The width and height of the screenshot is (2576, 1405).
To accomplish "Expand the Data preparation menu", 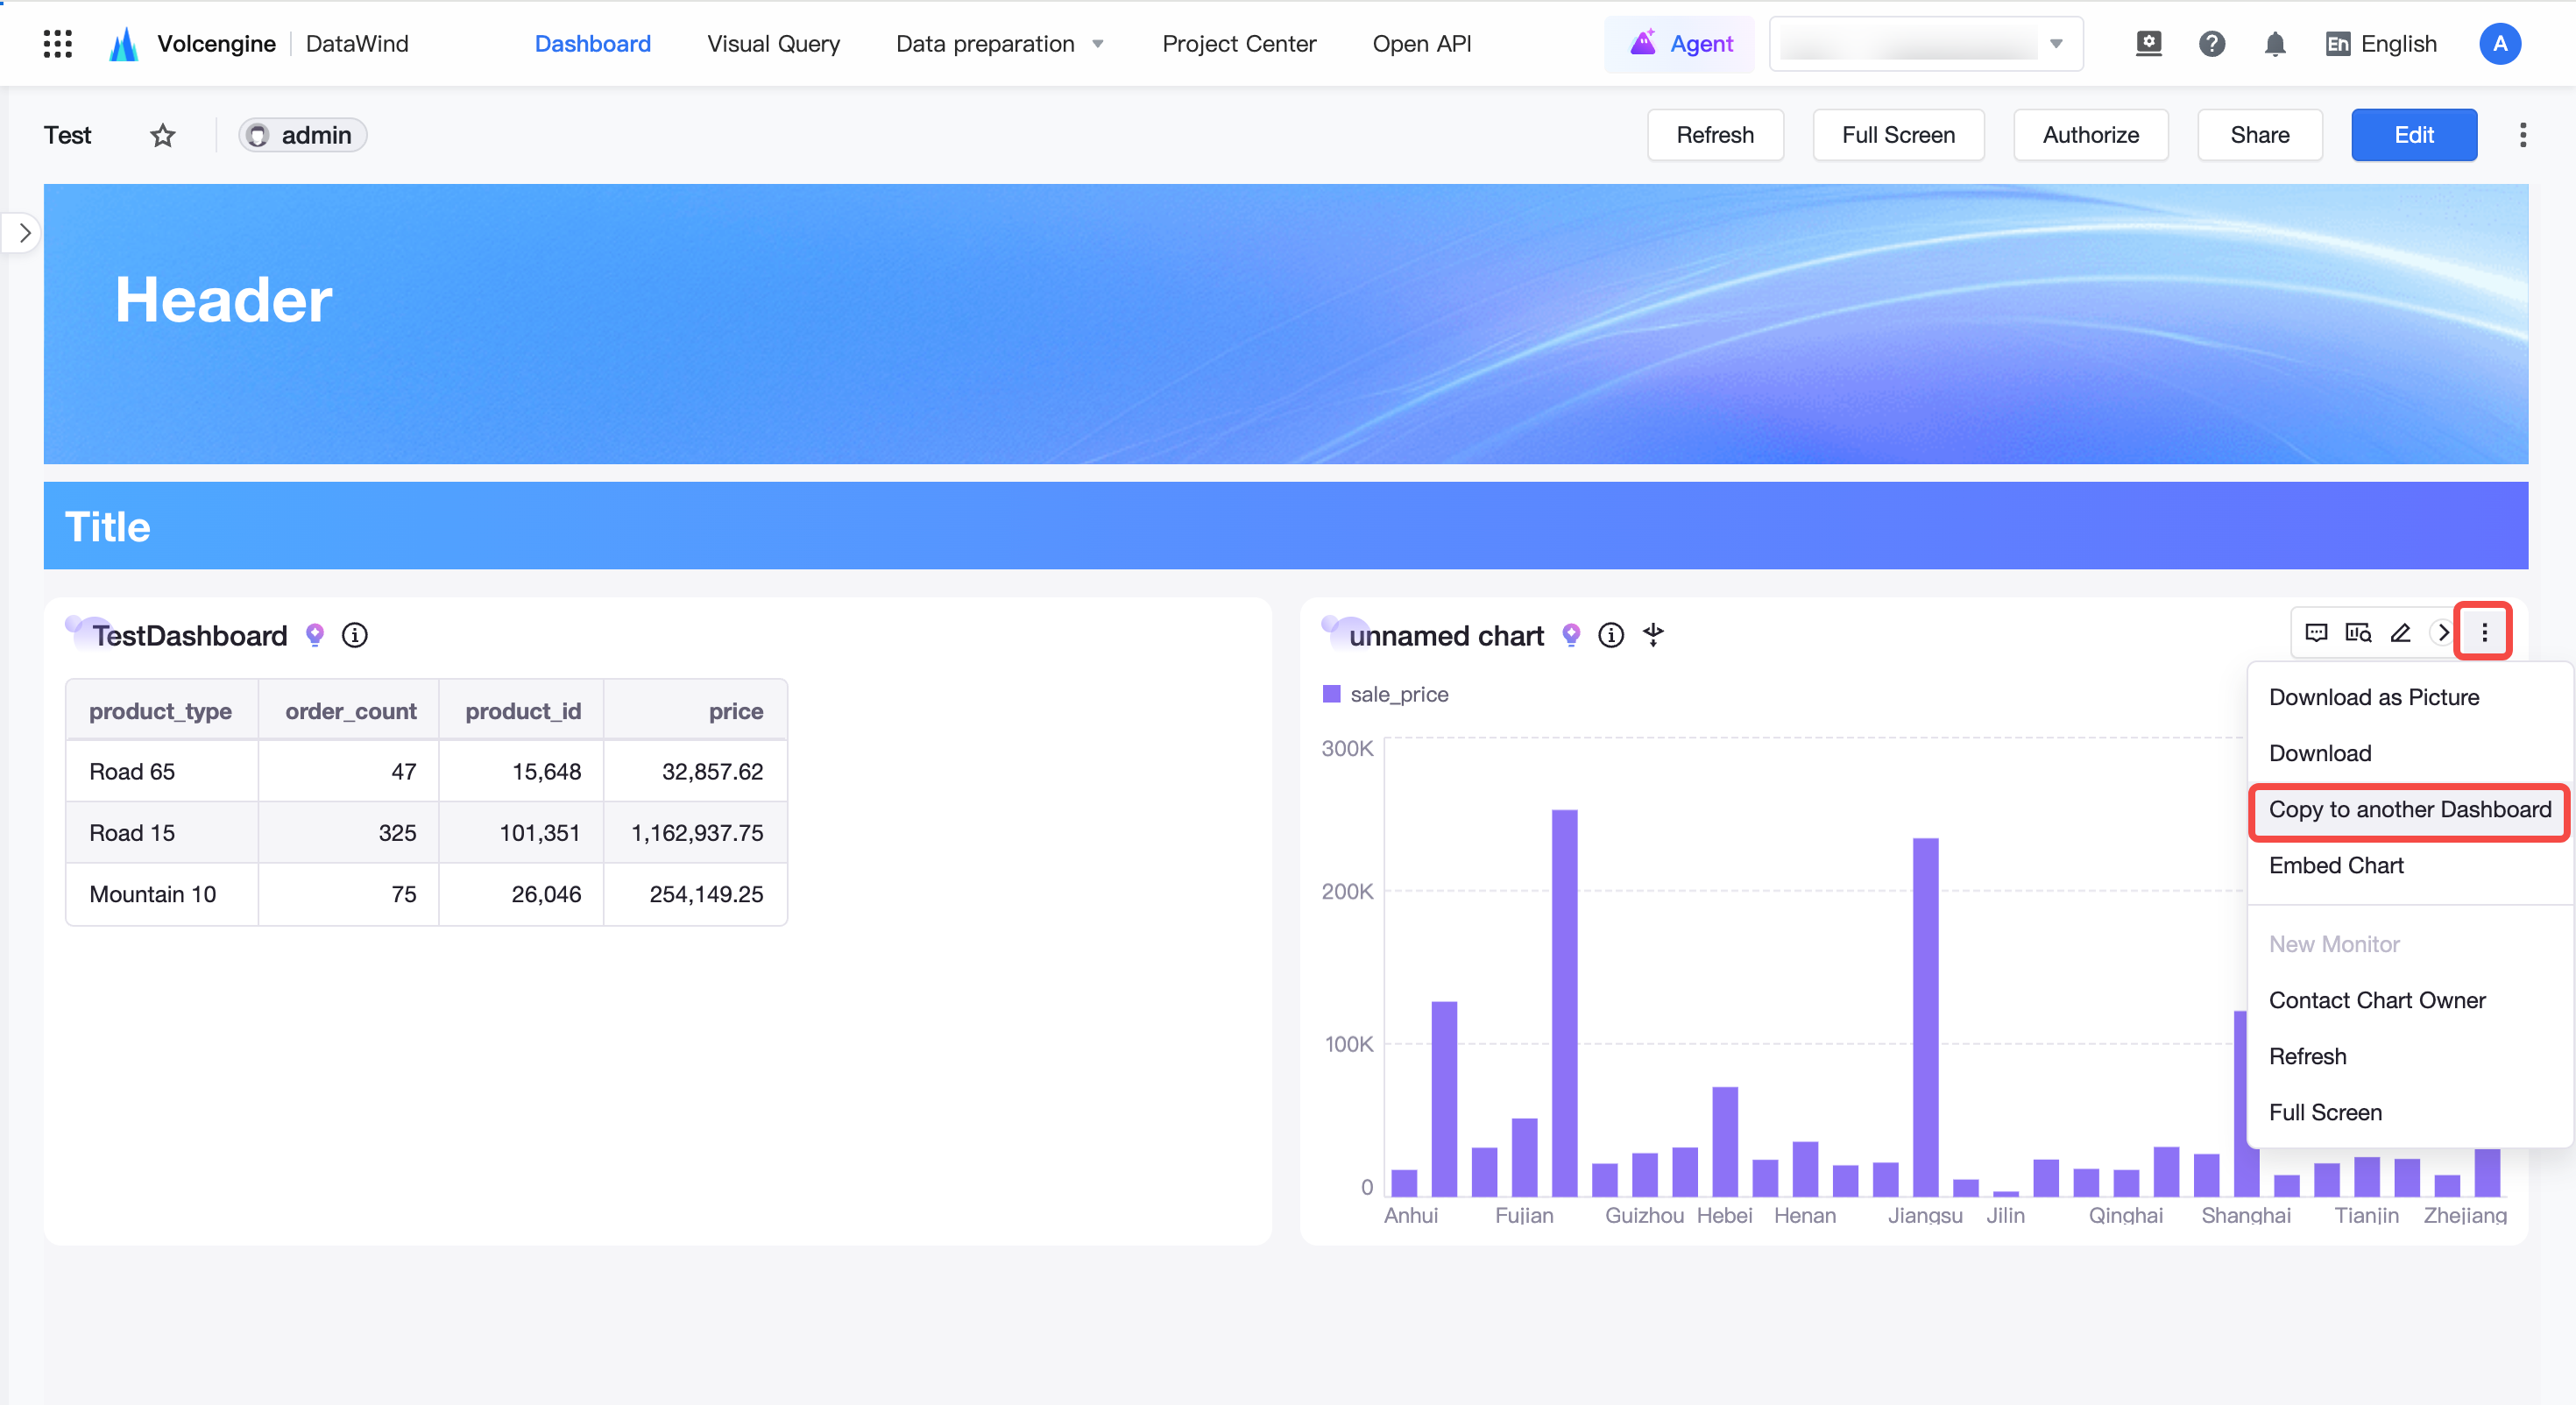I will [1000, 44].
